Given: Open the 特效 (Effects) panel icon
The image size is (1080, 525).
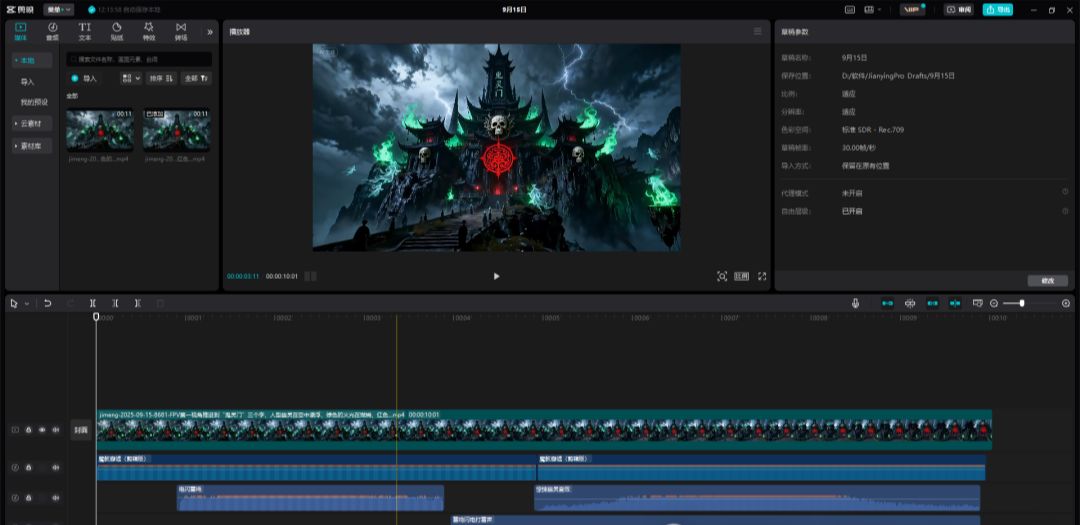Looking at the screenshot, I should (x=149, y=31).
